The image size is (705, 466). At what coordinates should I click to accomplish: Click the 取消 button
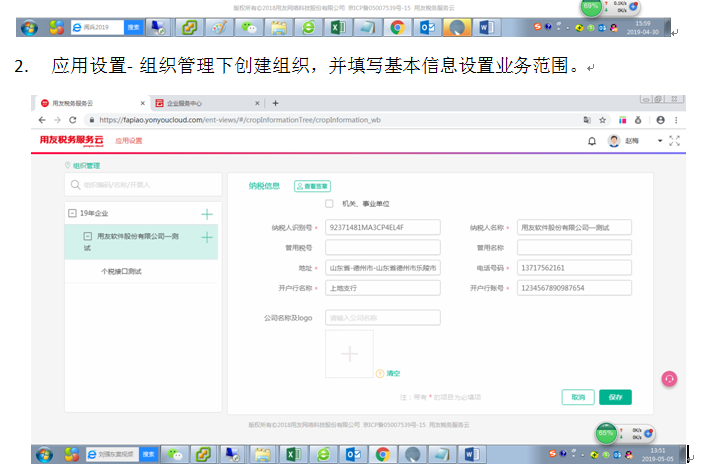click(578, 397)
